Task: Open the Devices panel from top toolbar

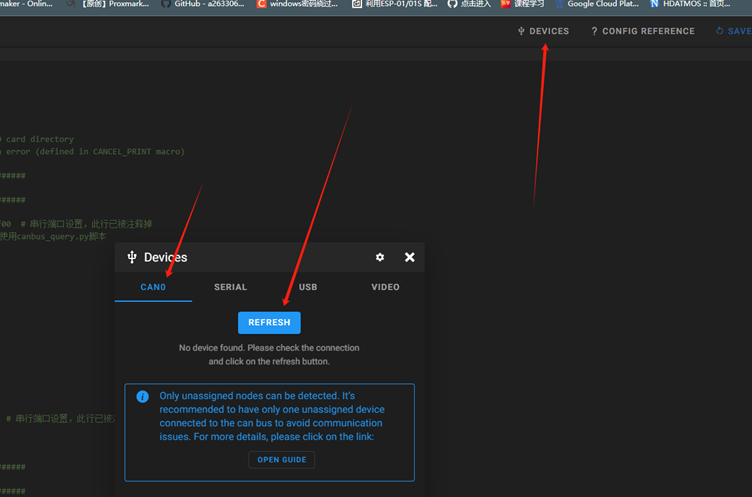Action: coord(543,31)
